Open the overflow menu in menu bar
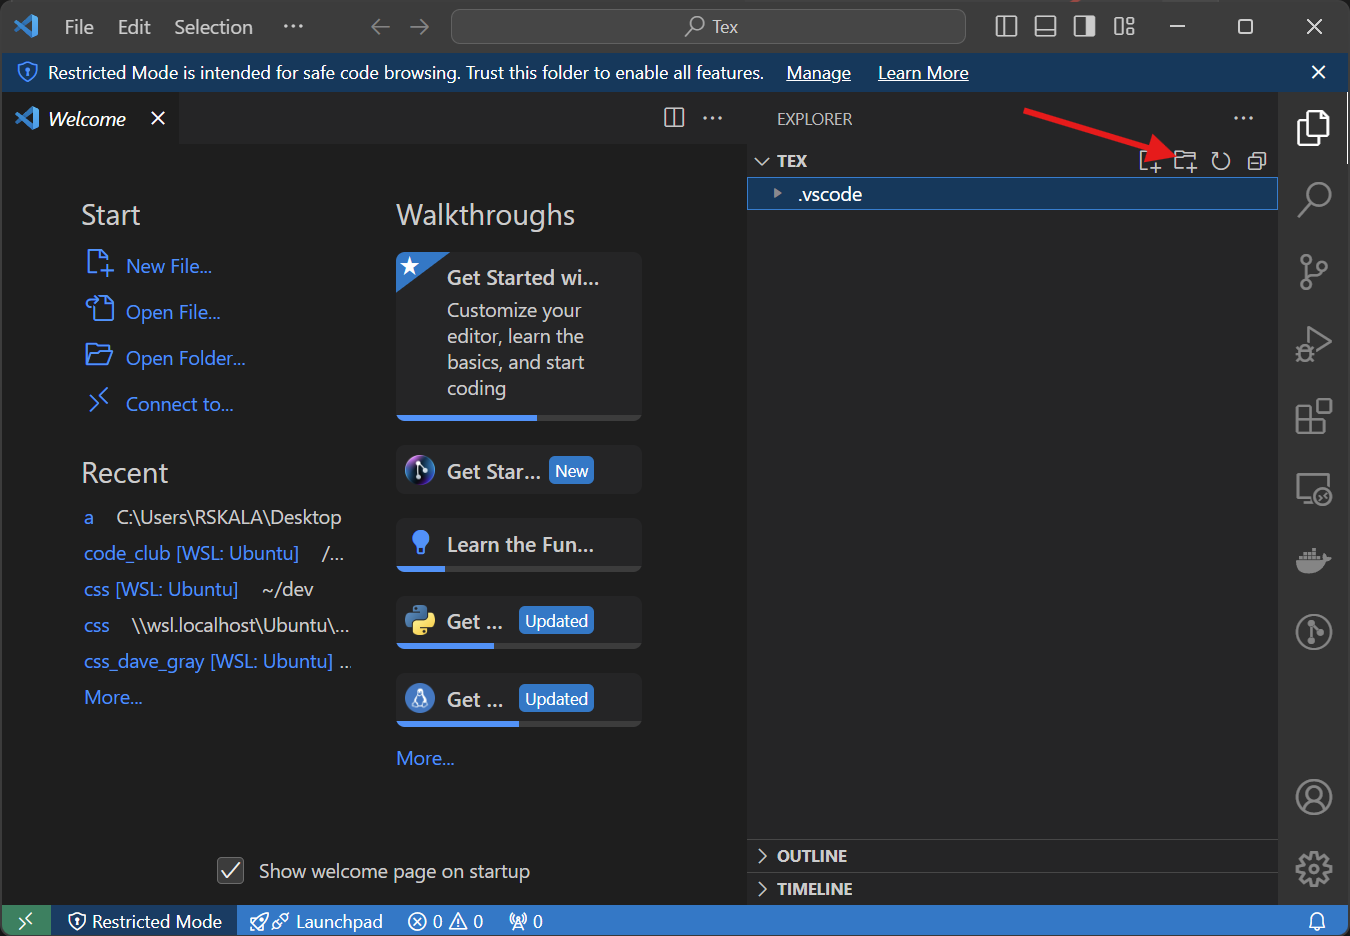The width and height of the screenshot is (1350, 936). (x=293, y=26)
